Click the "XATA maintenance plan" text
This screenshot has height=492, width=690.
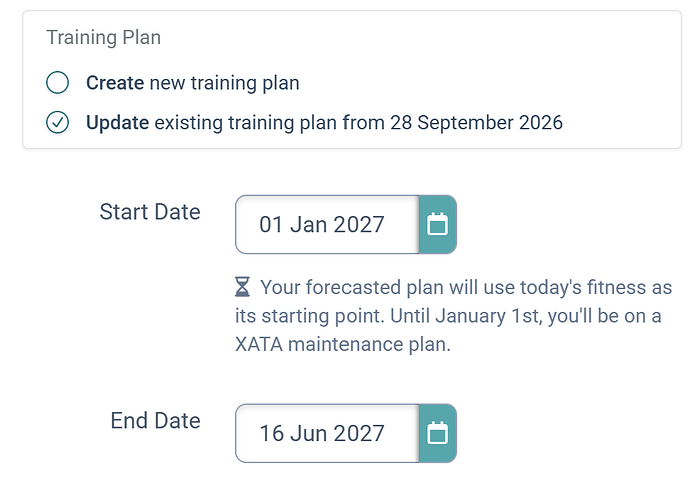(342, 344)
